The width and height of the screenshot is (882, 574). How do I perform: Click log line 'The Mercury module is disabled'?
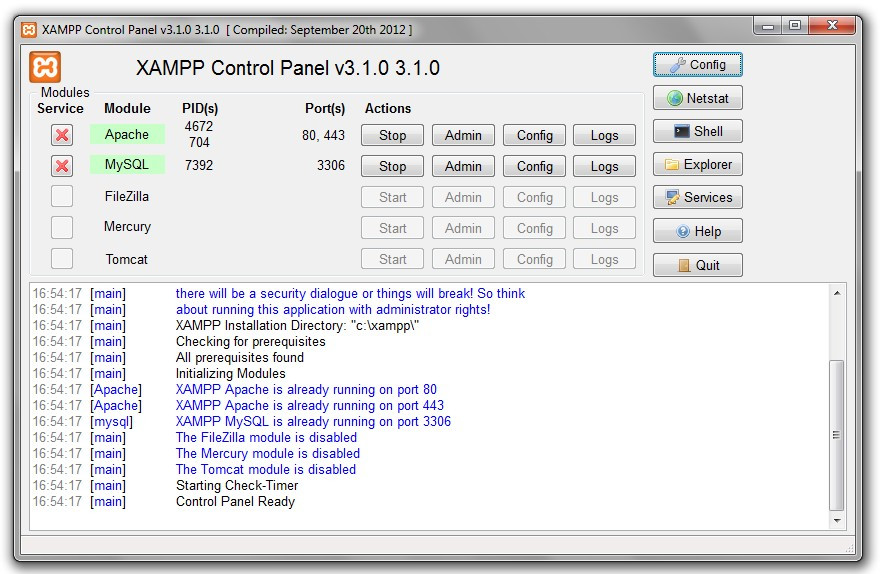coord(268,454)
